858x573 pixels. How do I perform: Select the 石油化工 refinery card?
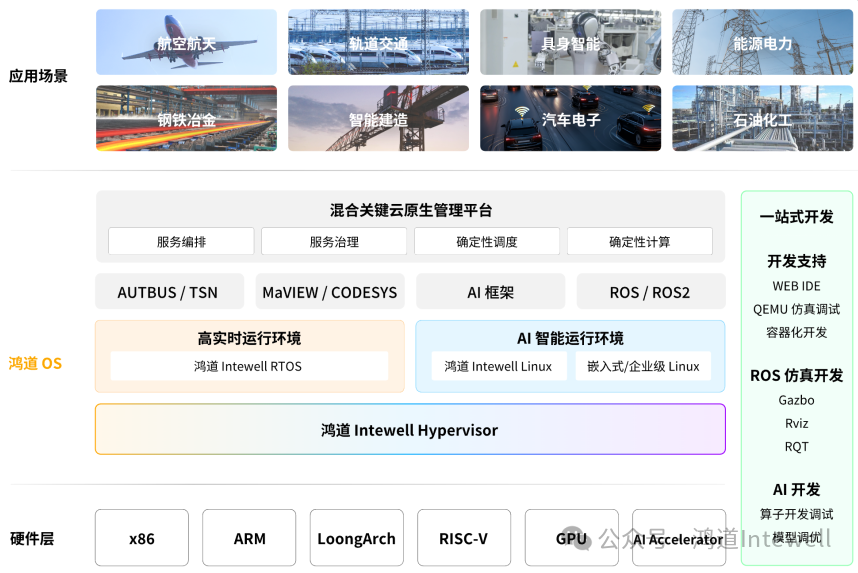click(x=763, y=118)
